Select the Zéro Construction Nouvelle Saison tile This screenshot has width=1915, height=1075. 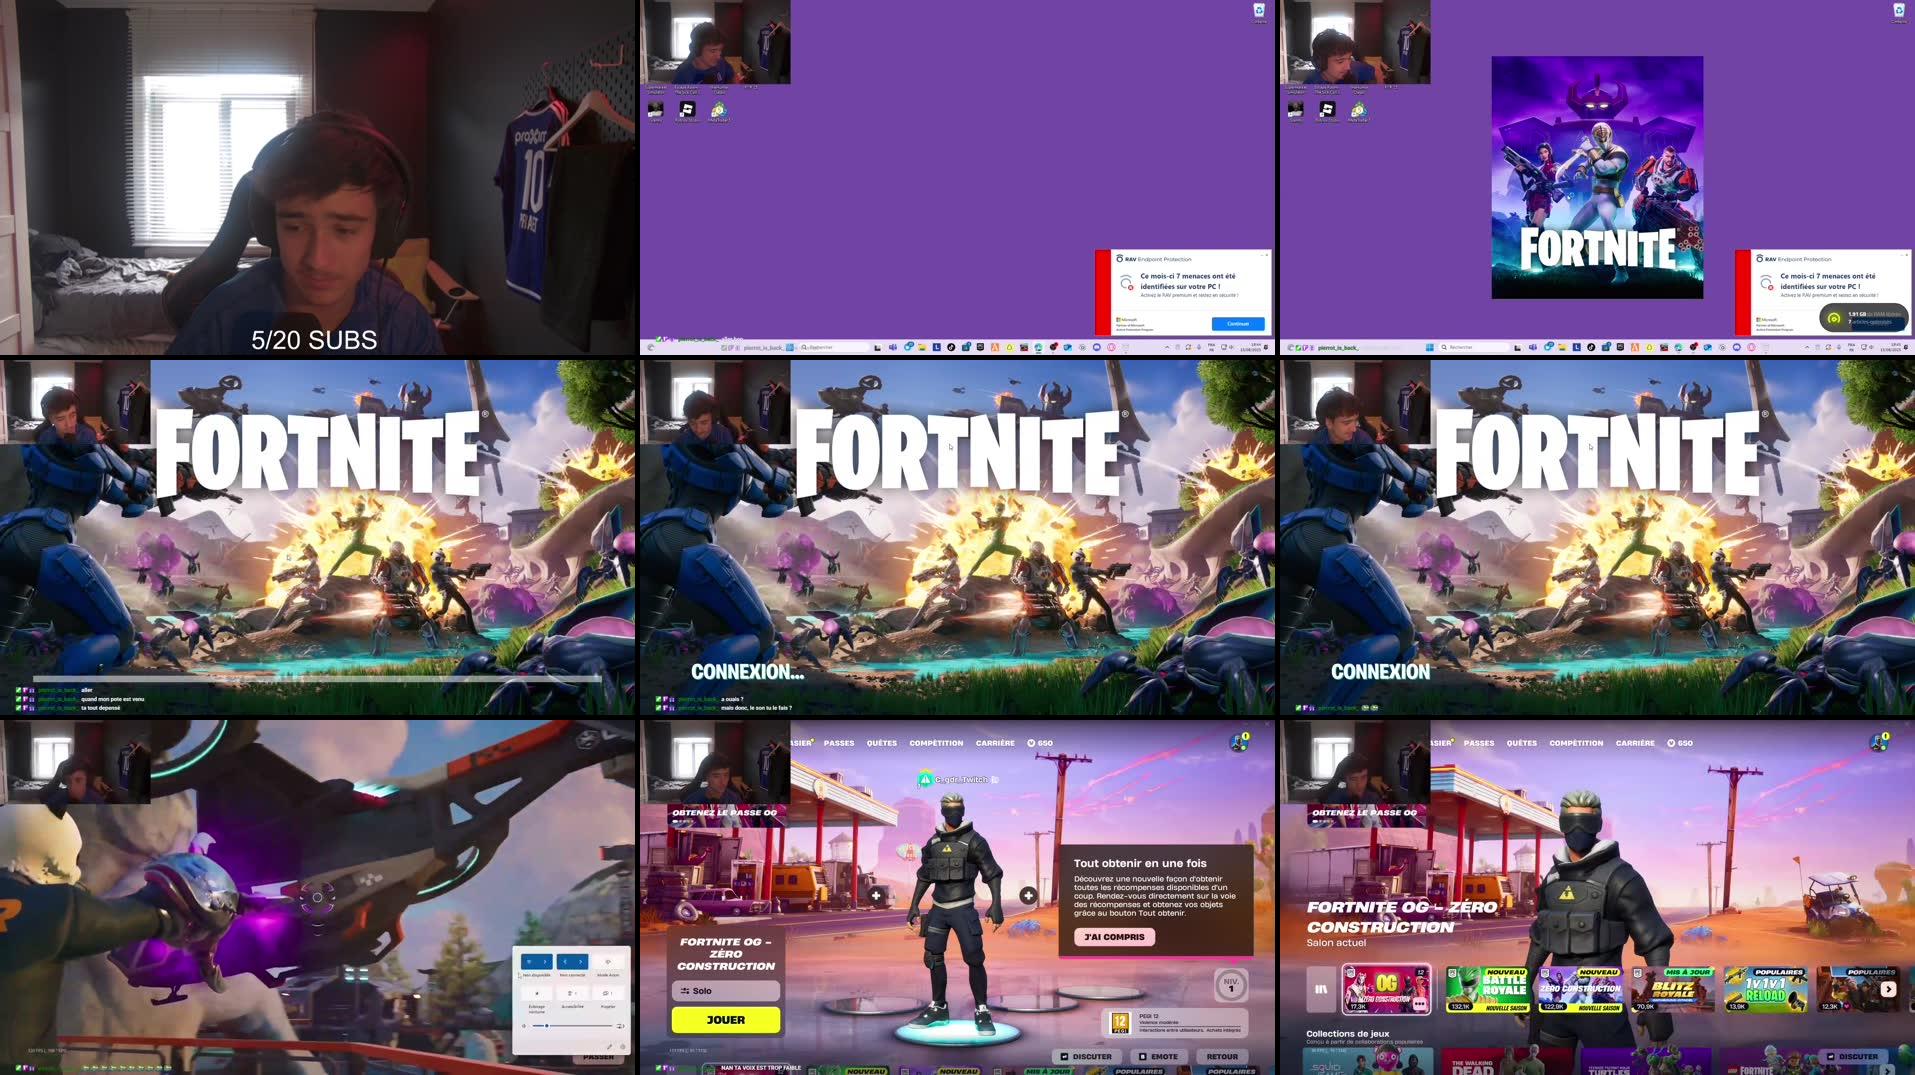1580,989
